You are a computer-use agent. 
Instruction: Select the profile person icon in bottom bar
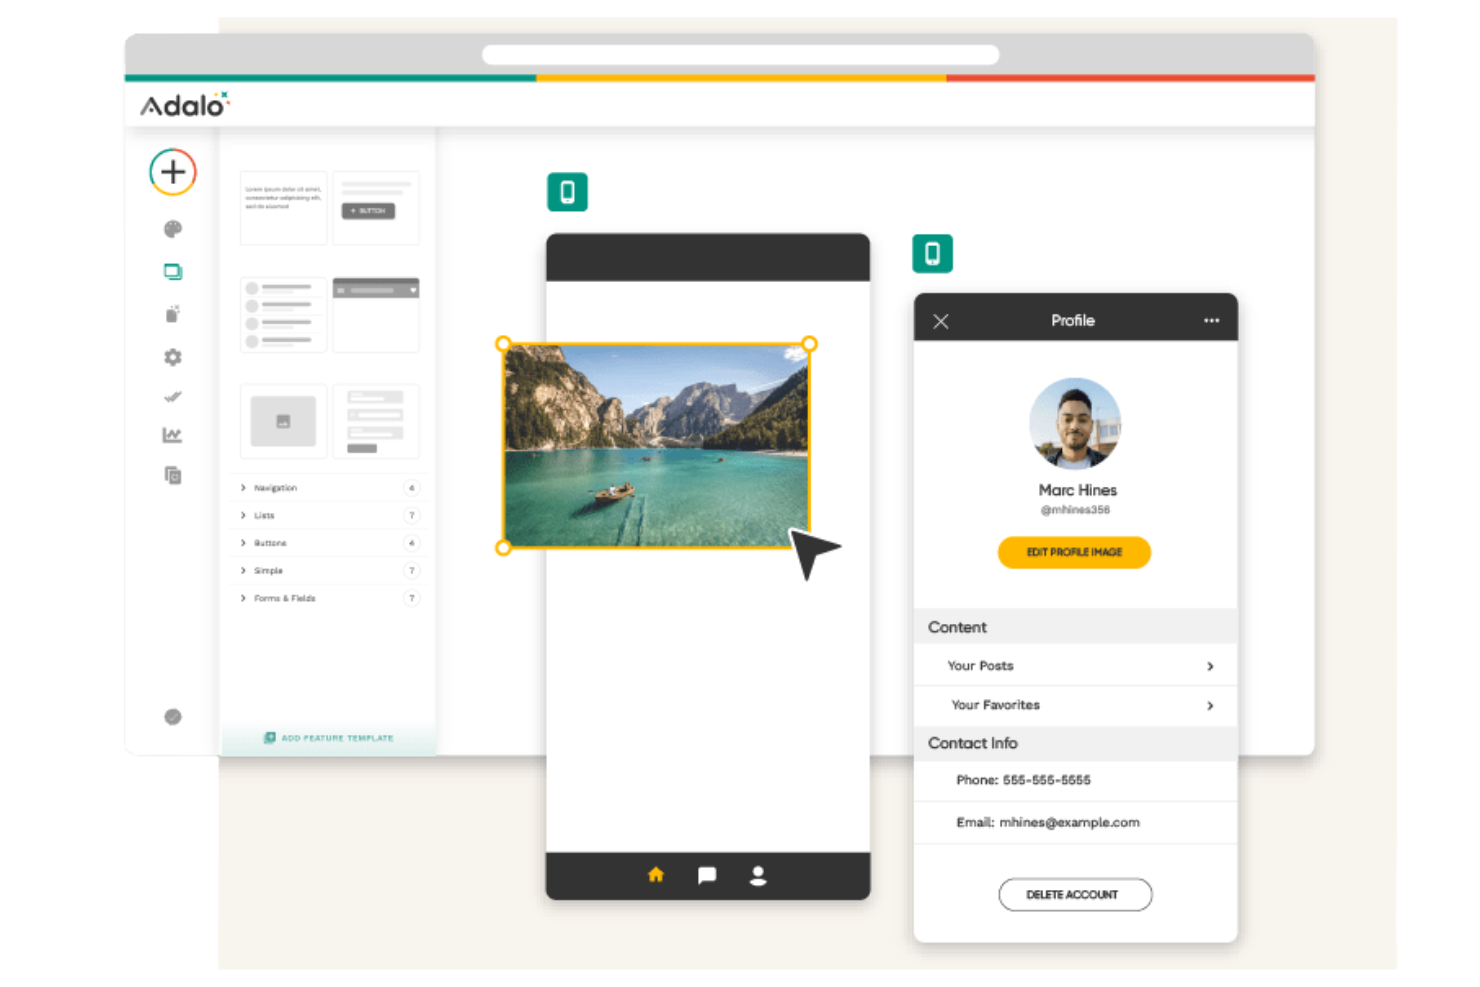pos(757,875)
